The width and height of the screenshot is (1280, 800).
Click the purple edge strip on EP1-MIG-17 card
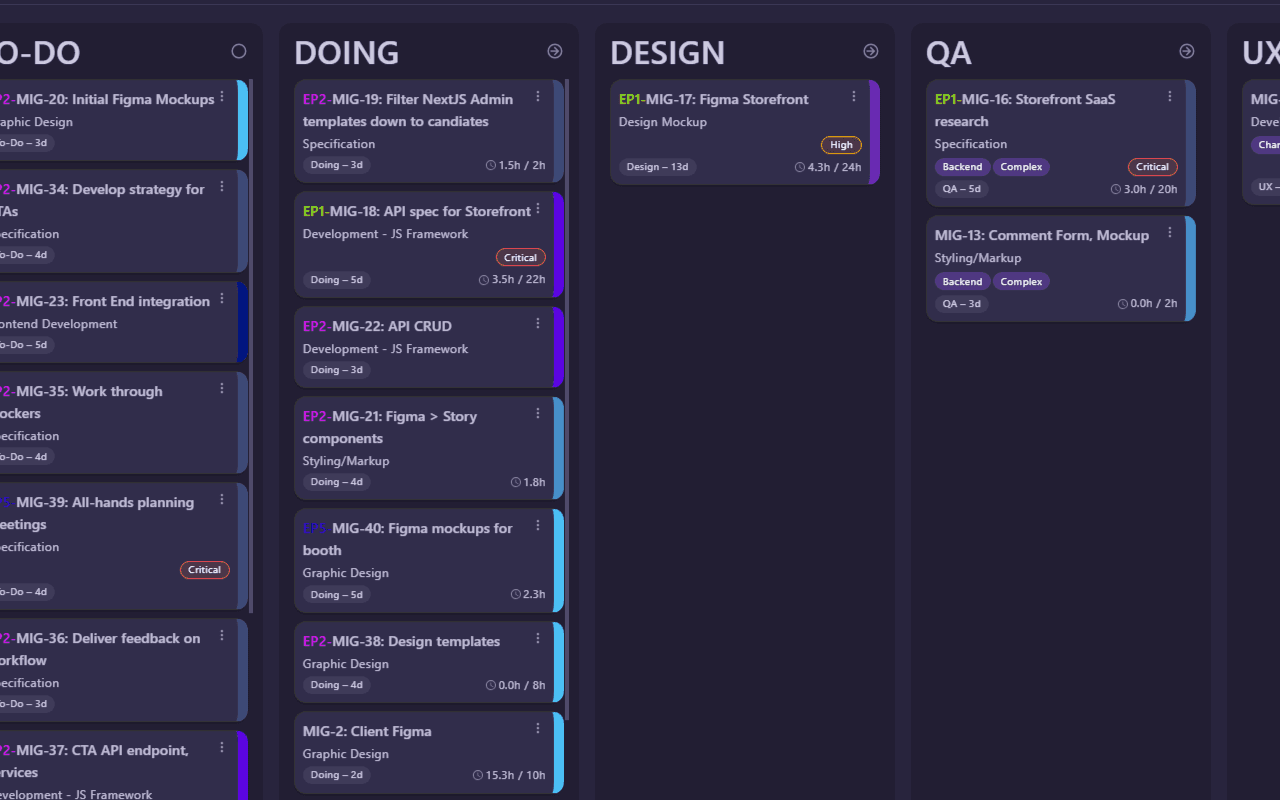pyautogui.click(x=877, y=131)
